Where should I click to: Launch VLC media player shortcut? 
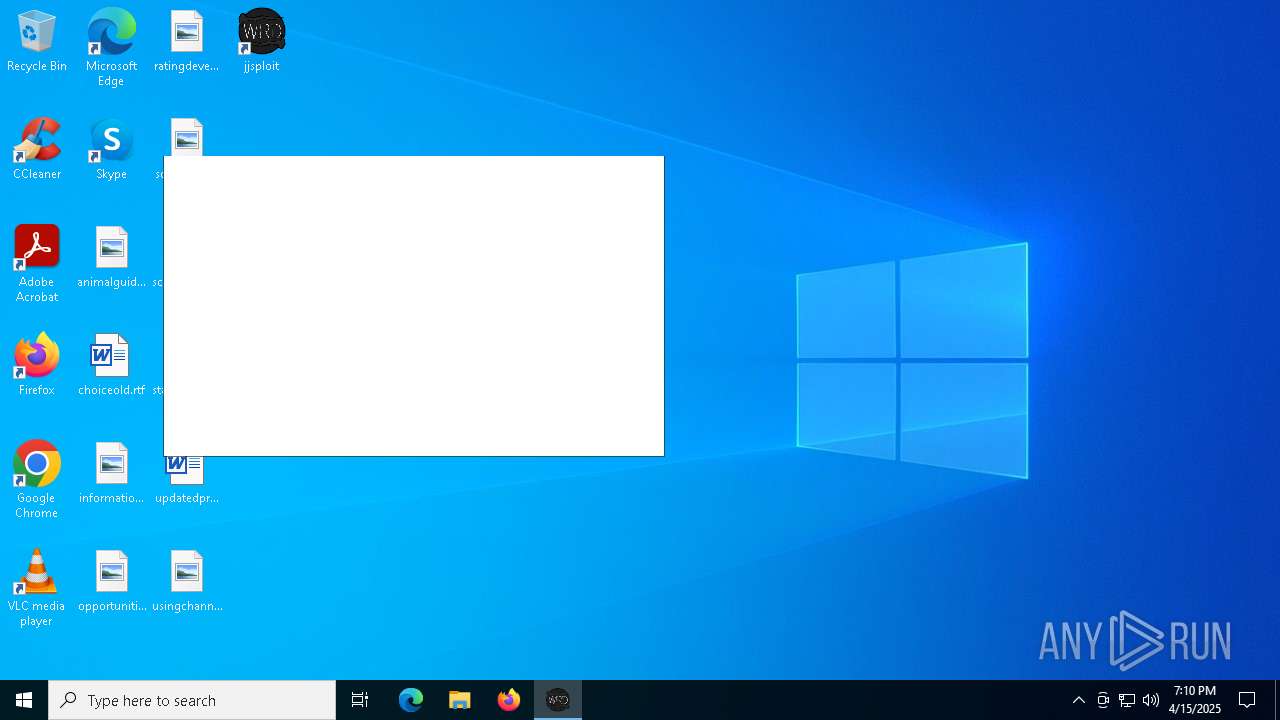tap(37, 588)
